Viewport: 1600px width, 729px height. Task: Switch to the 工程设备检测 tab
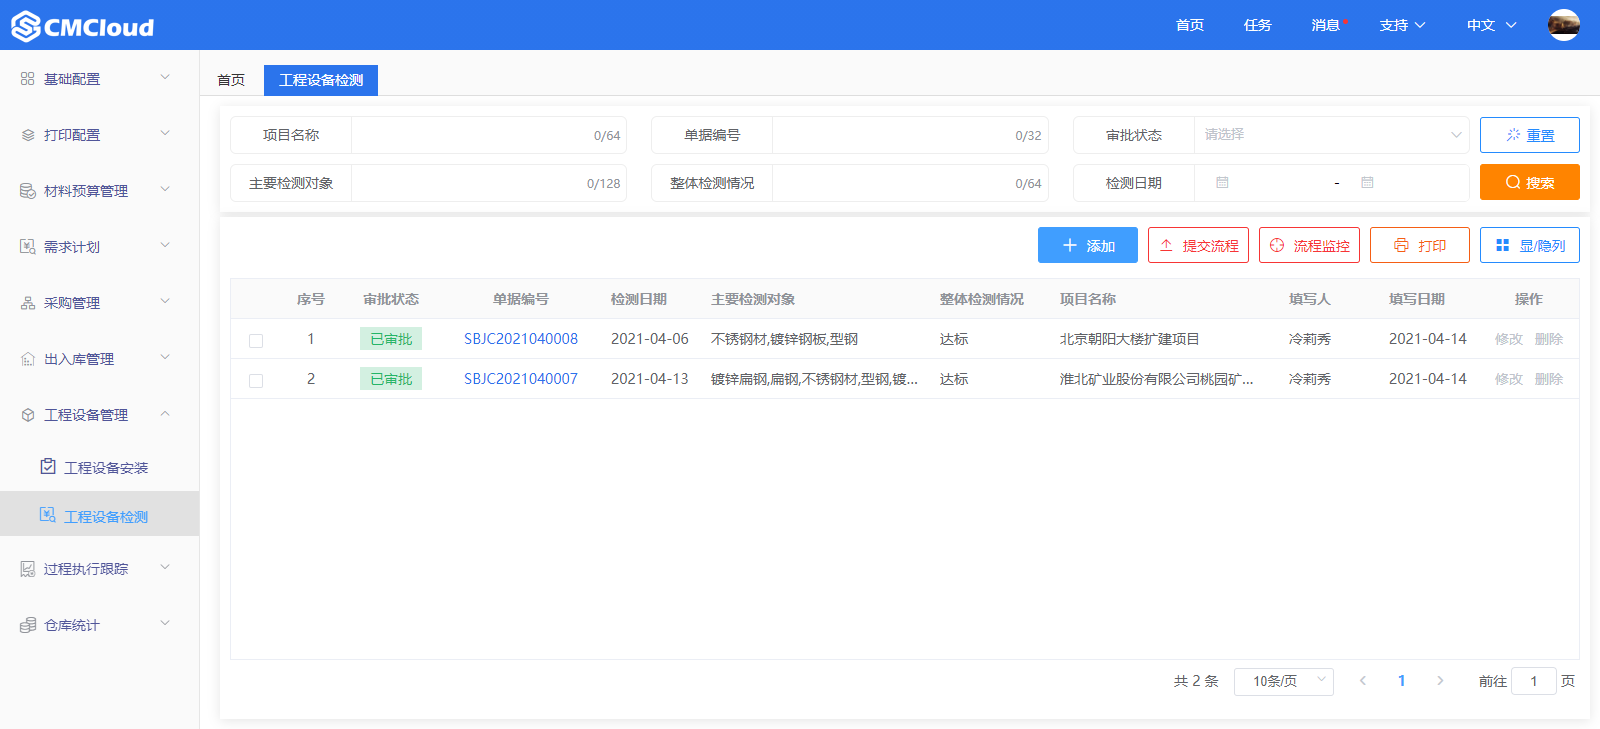point(321,80)
